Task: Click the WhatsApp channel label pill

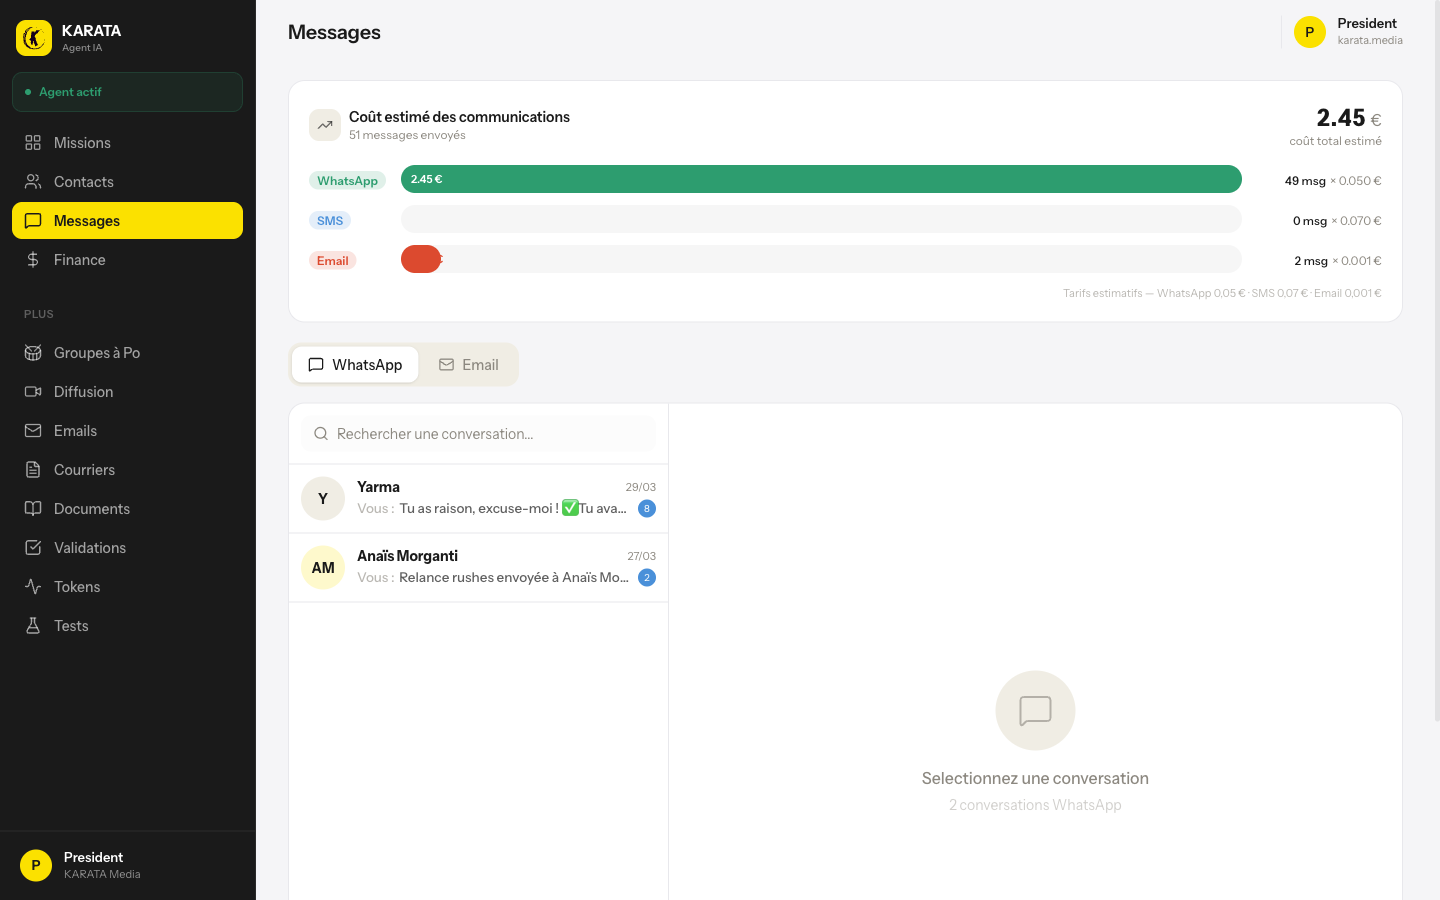Action: point(347,181)
